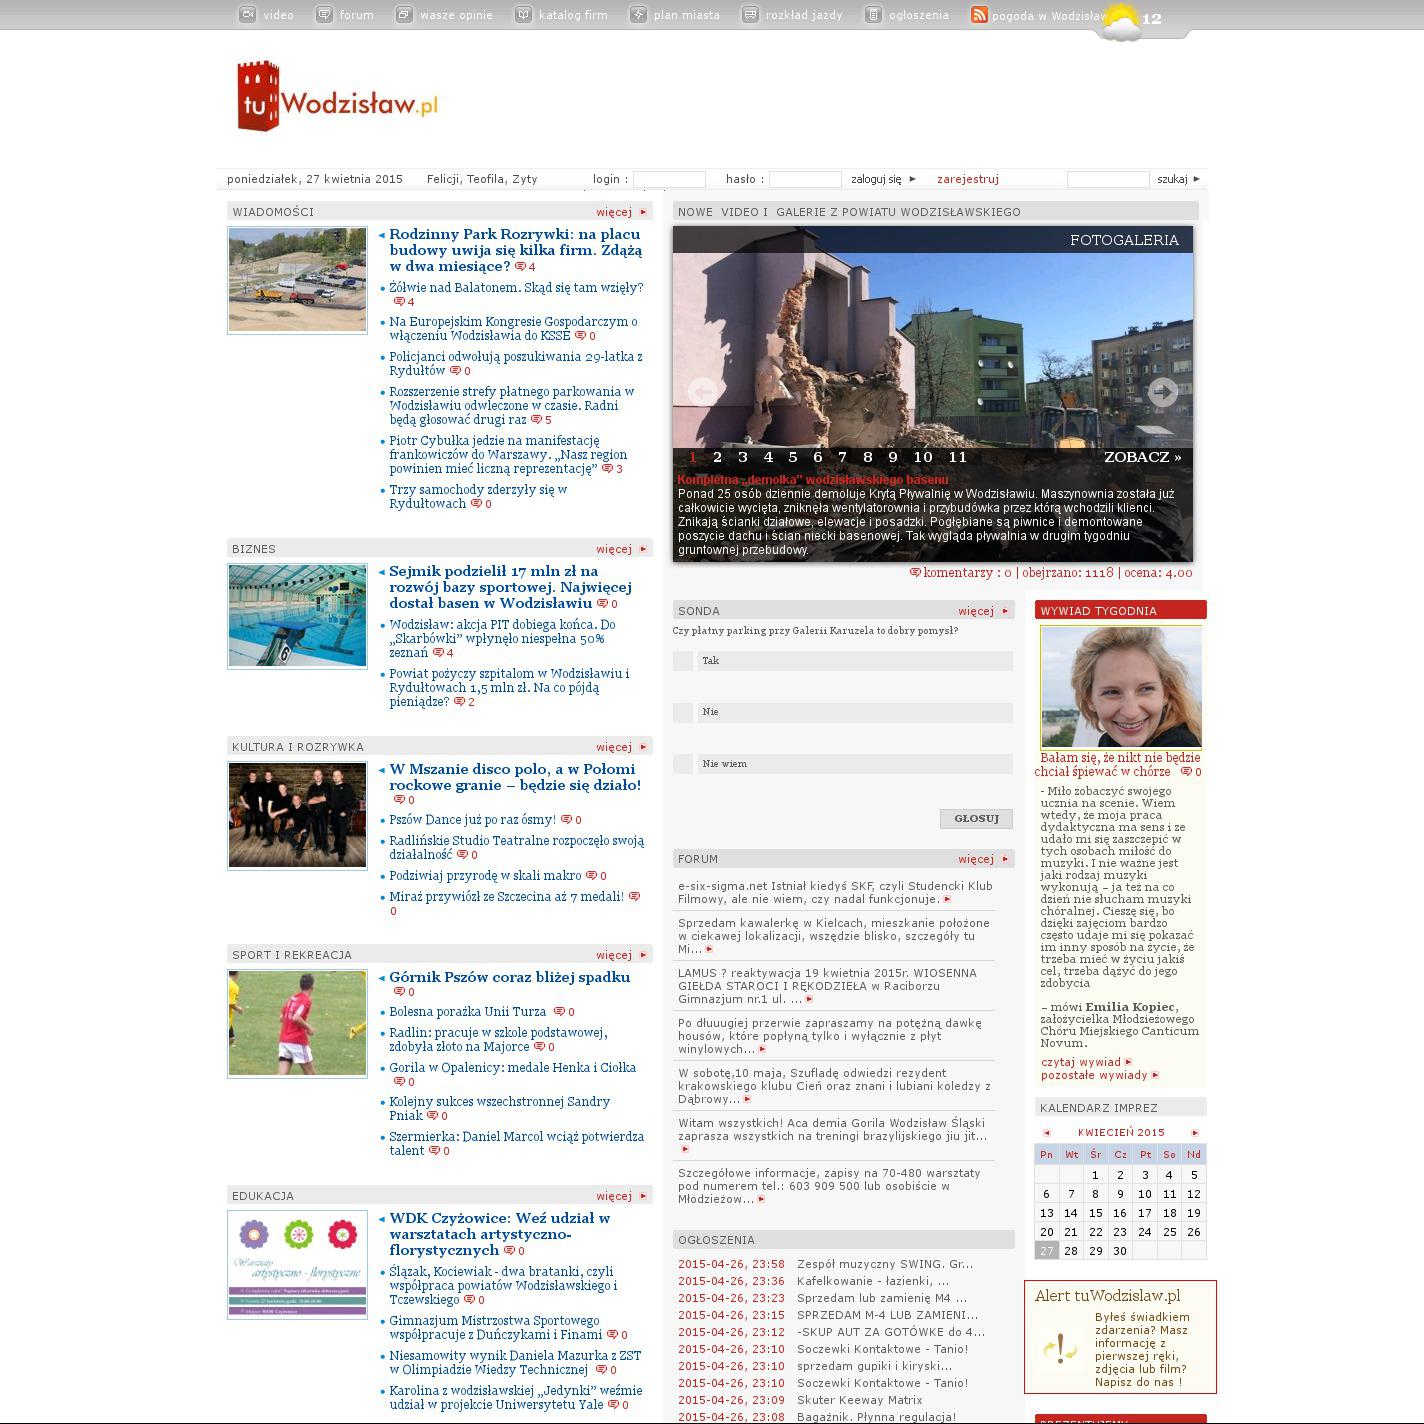Image resolution: width=1424 pixels, height=1424 pixels.
Task: Click the rozkład jazdy bus icon
Action: pos(750,14)
